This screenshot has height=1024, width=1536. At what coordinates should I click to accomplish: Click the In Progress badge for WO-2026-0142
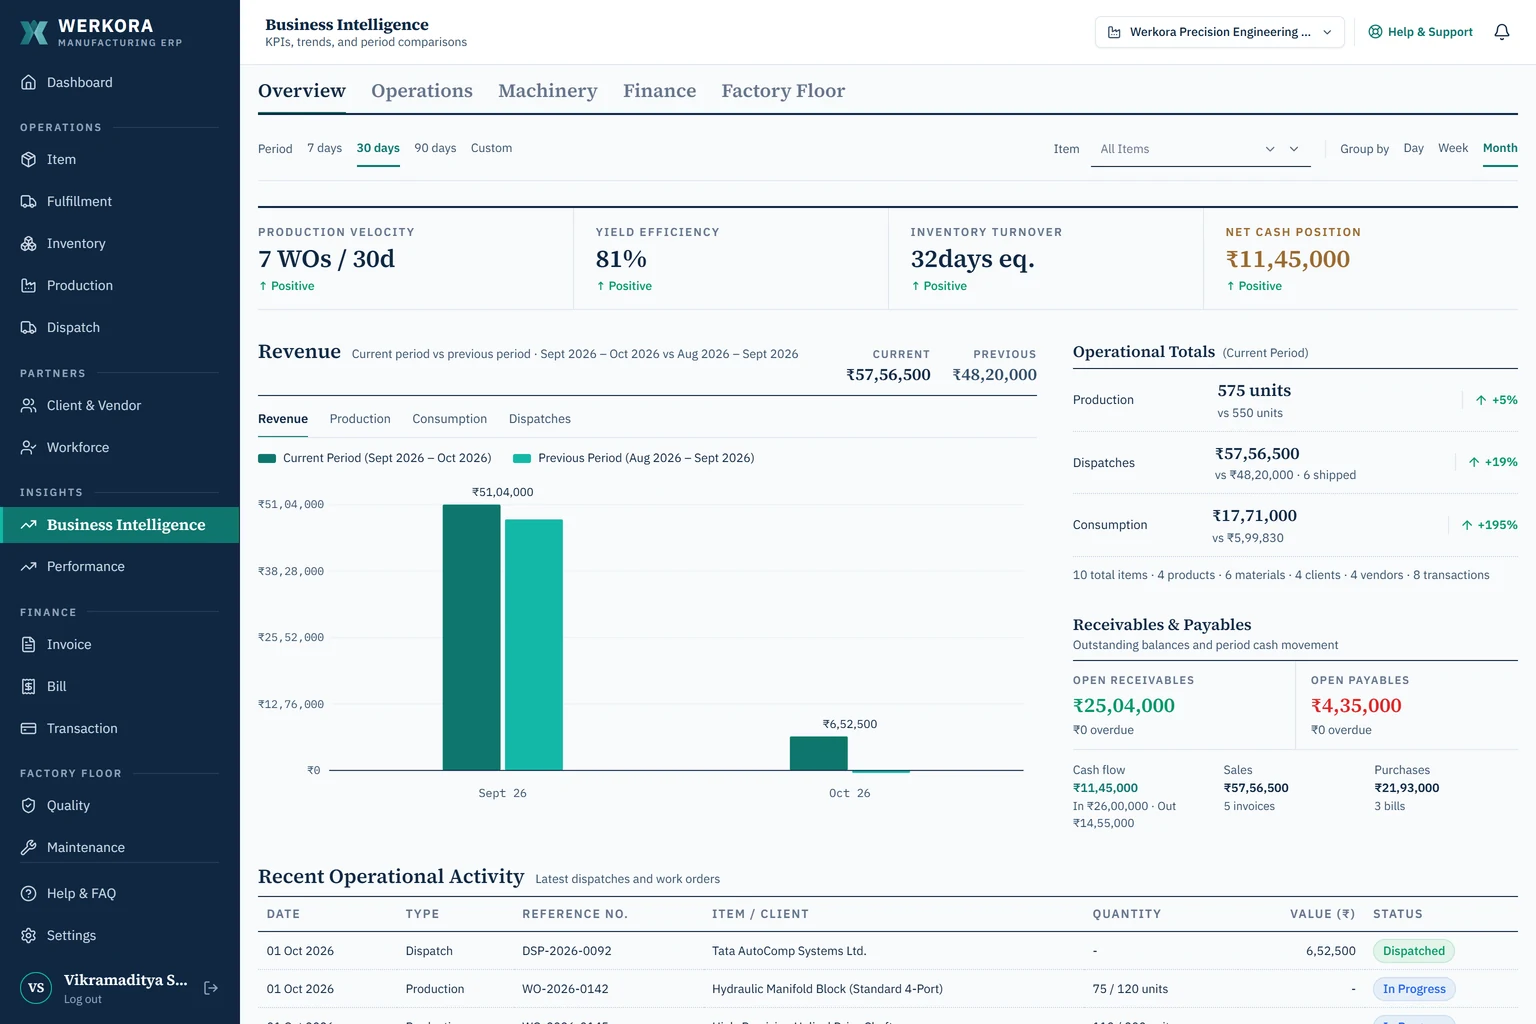pyautogui.click(x=1414, y=989)
